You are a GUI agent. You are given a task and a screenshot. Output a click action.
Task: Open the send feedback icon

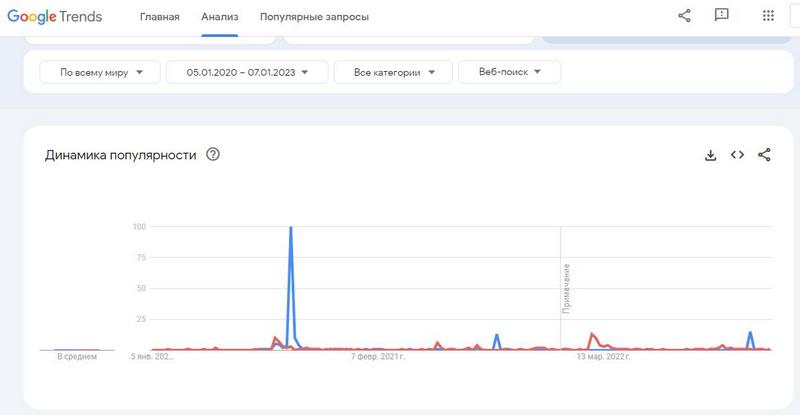click(721, 16)
